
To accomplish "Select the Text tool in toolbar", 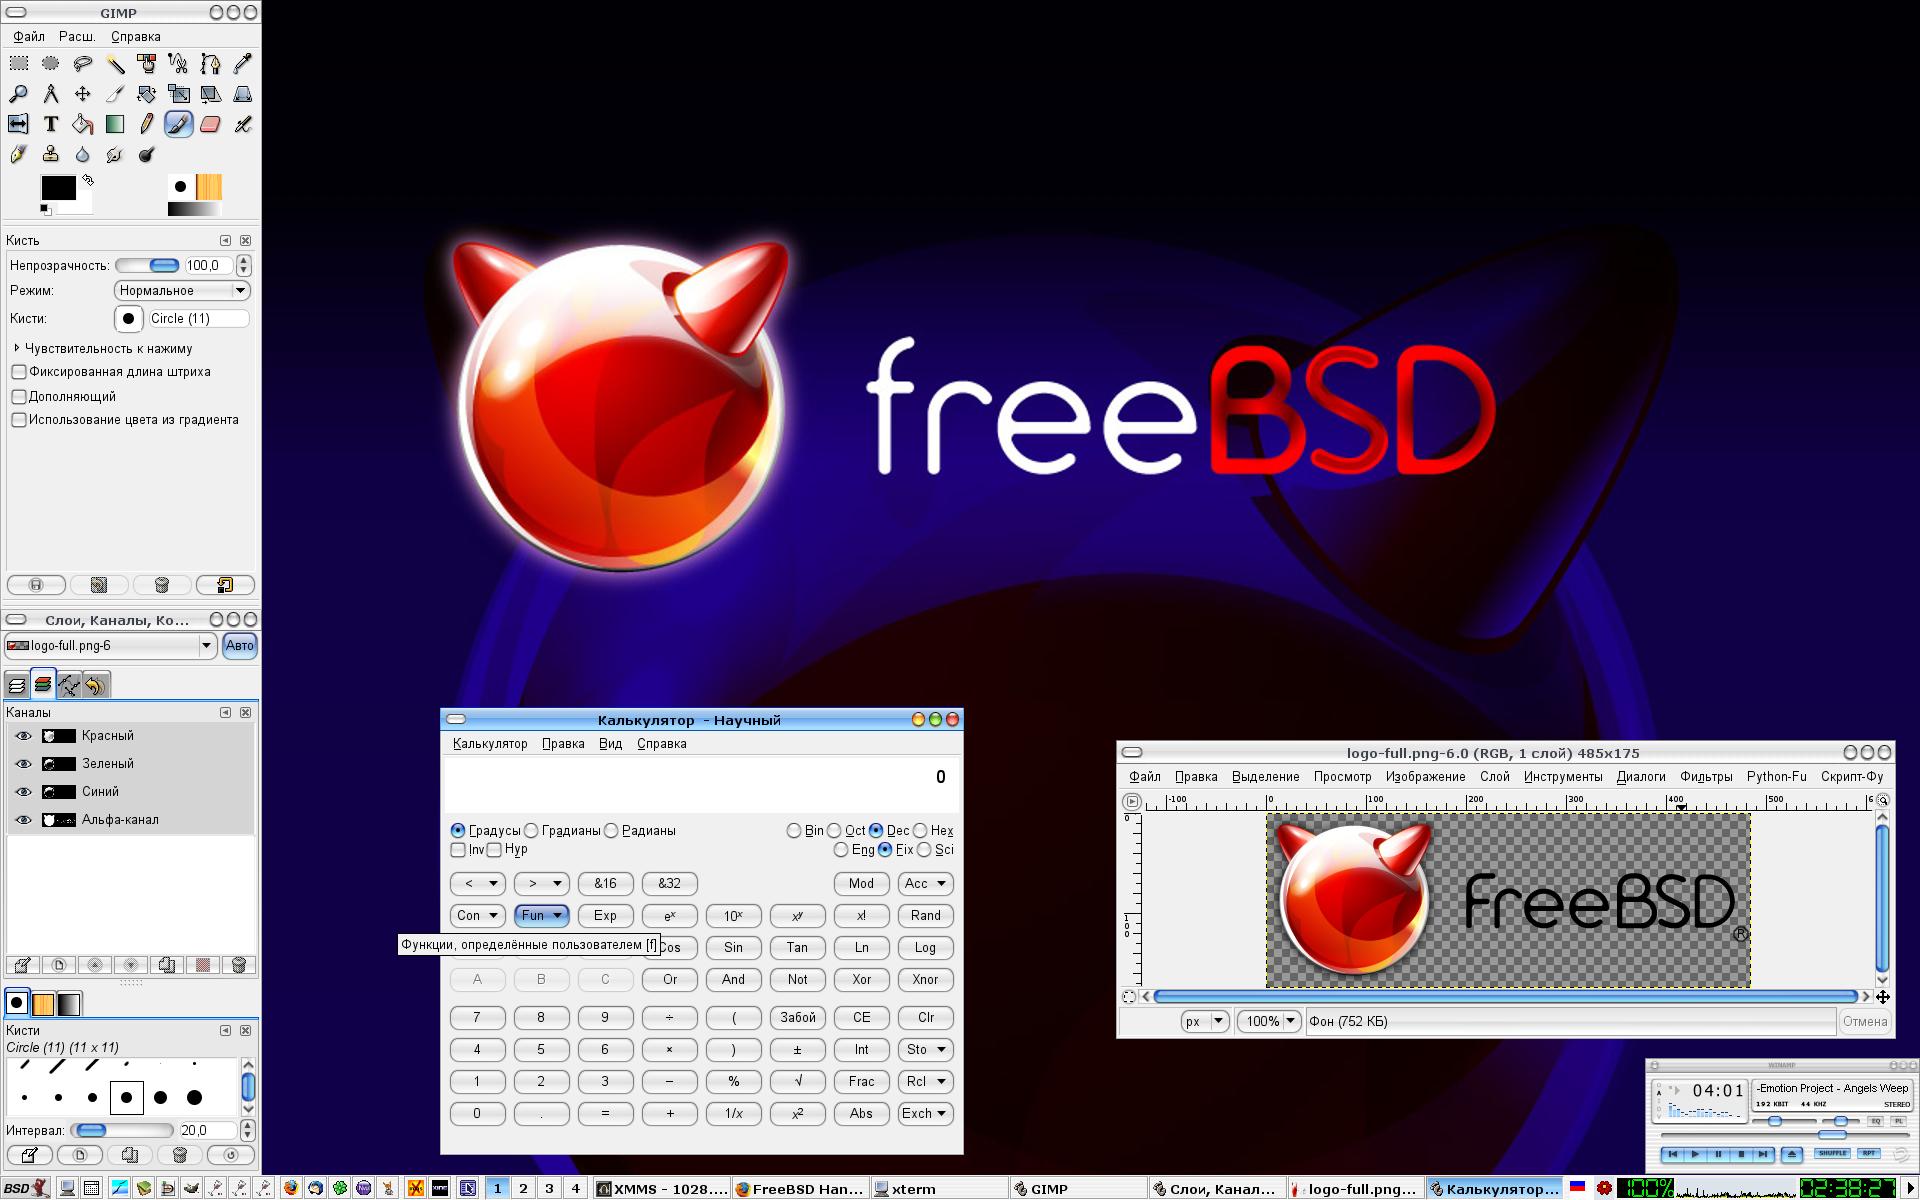I will pos(51,124).
